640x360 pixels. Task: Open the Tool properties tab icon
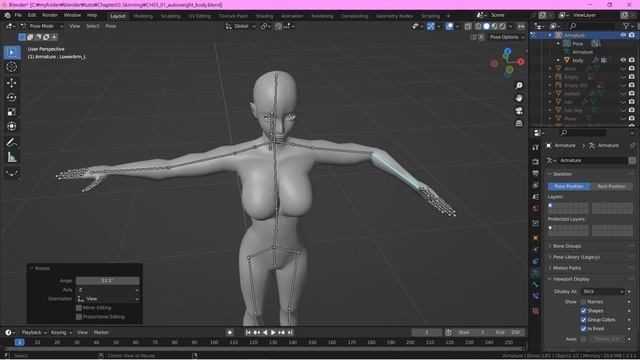[536, 148]
